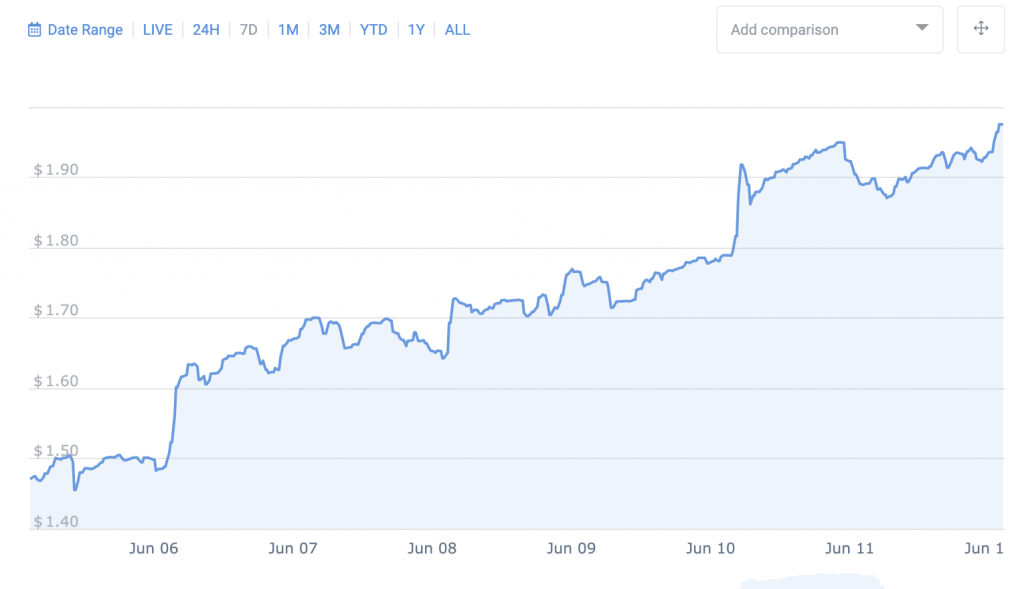Viewport: 1024px width, 589px height.
Task: Select the 7D time range
Action: pos(249,30)
